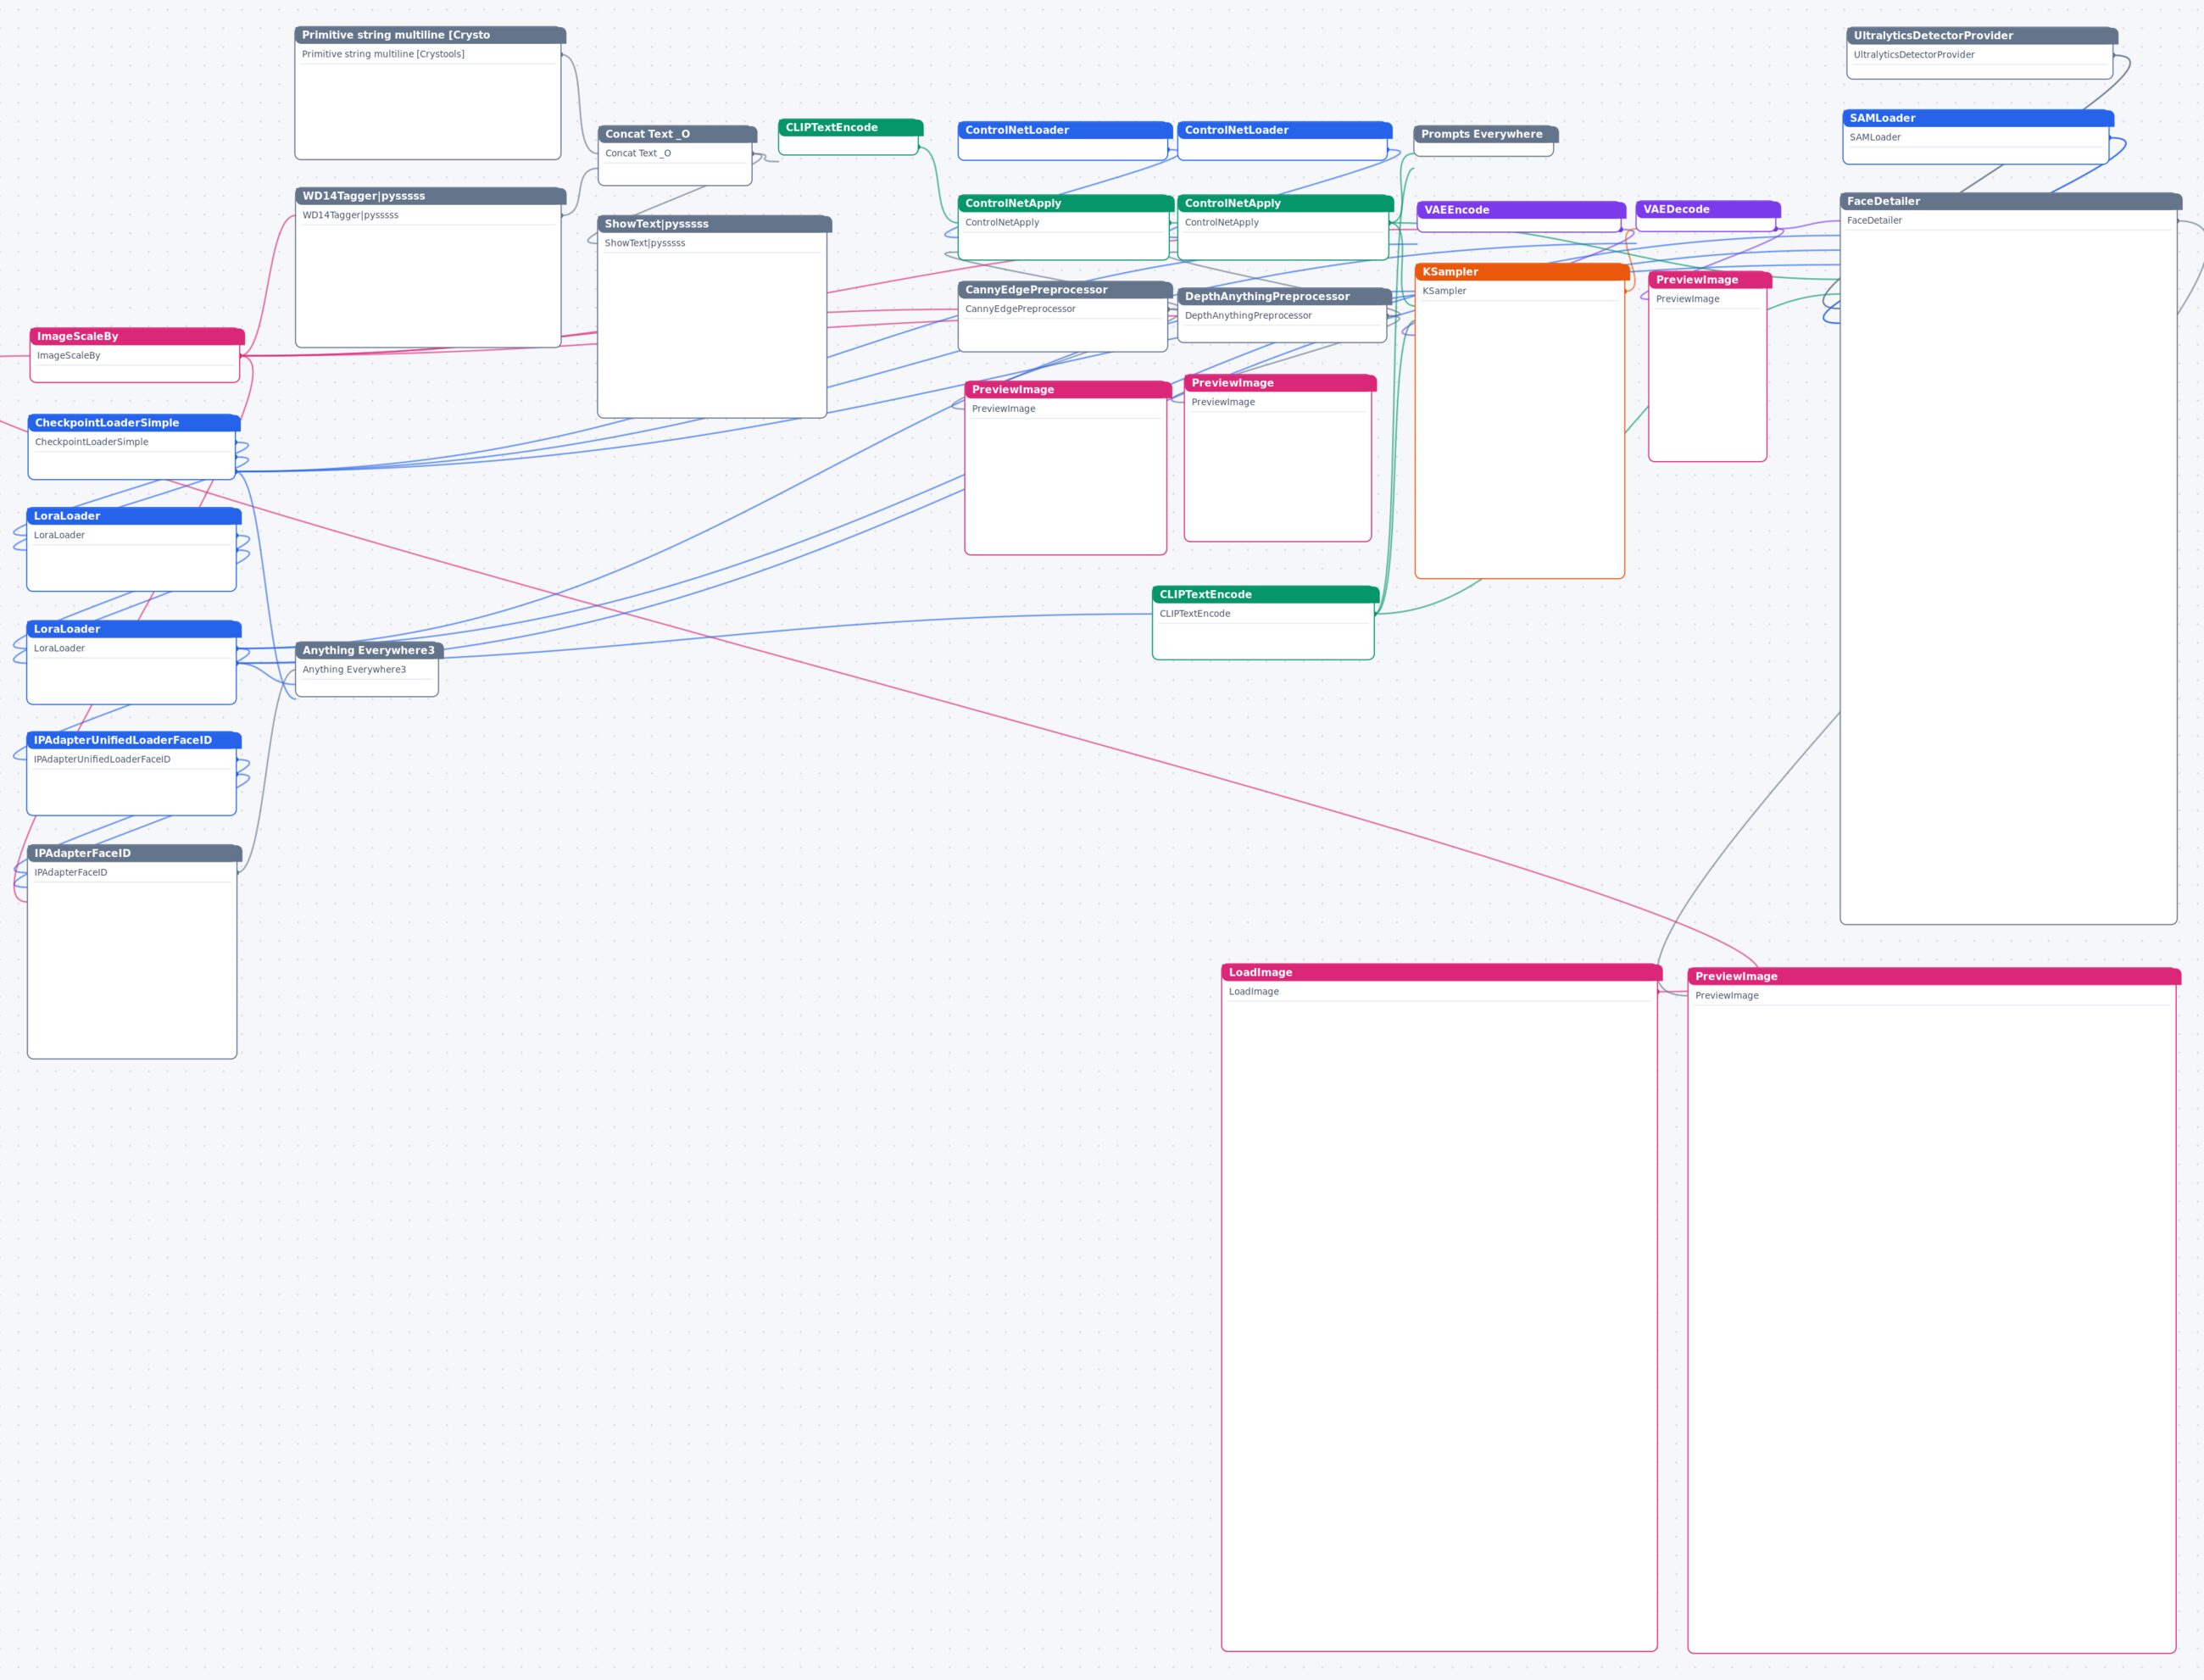Viewport: 2204px width, 1680px height.
Task: Select the ControlNetLoader header next to CLIPTextEncode
Action: 1065,130
